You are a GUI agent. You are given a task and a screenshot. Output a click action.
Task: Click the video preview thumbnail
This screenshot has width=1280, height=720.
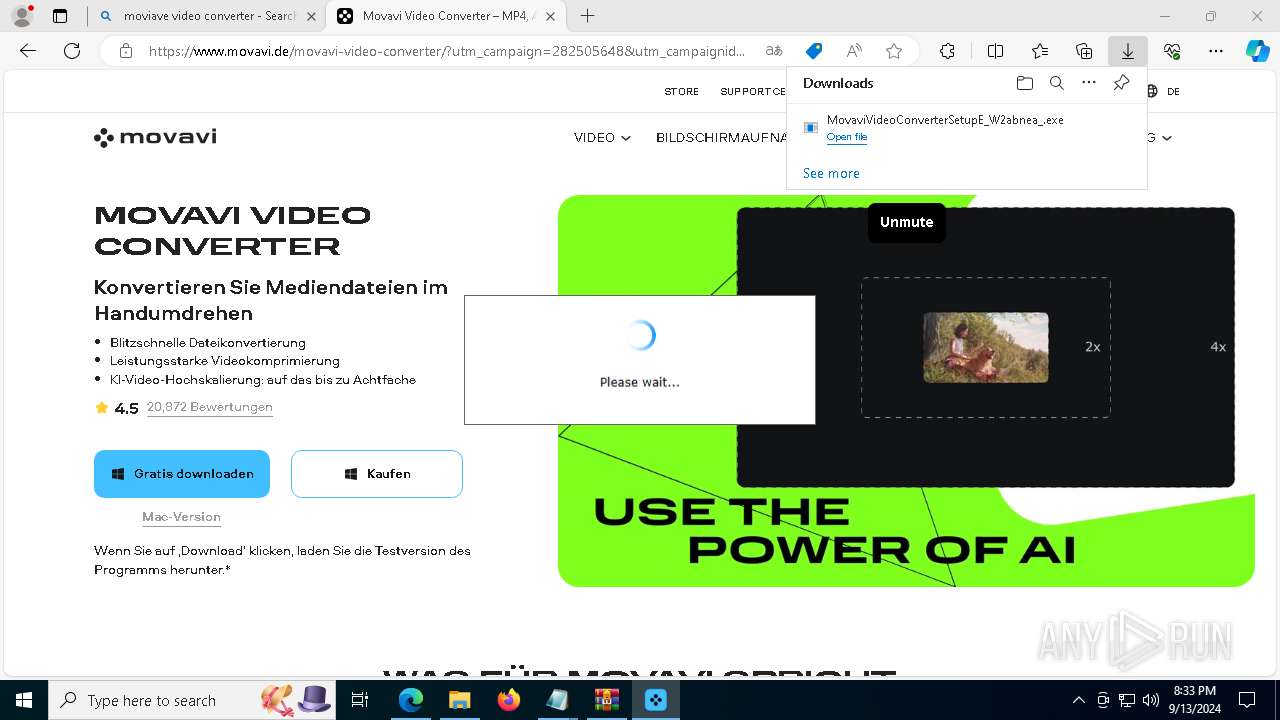coord(986,347)
